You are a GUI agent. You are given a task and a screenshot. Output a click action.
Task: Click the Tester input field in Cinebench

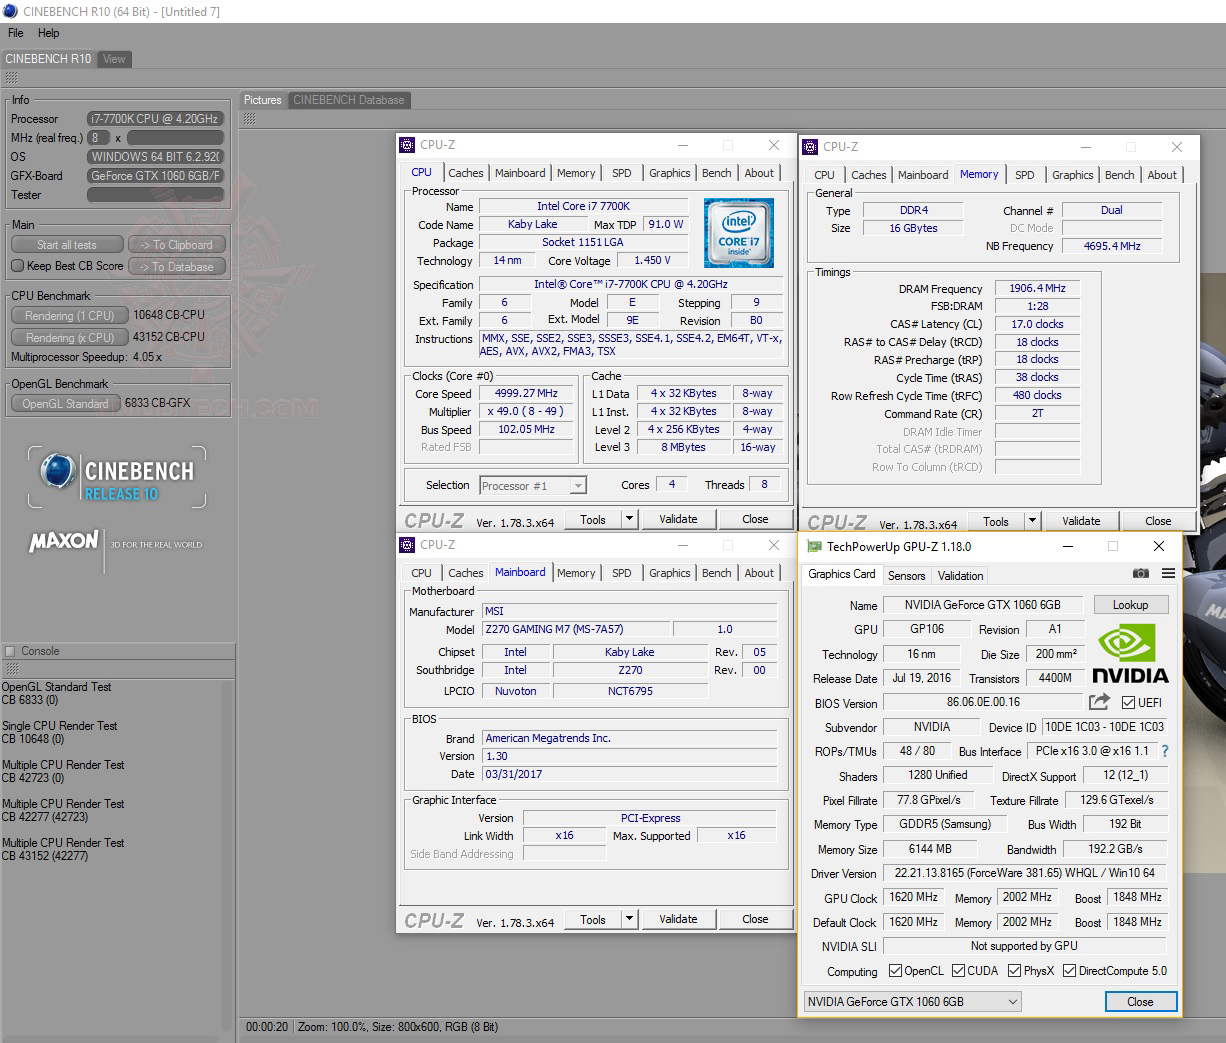pos(155,194)
